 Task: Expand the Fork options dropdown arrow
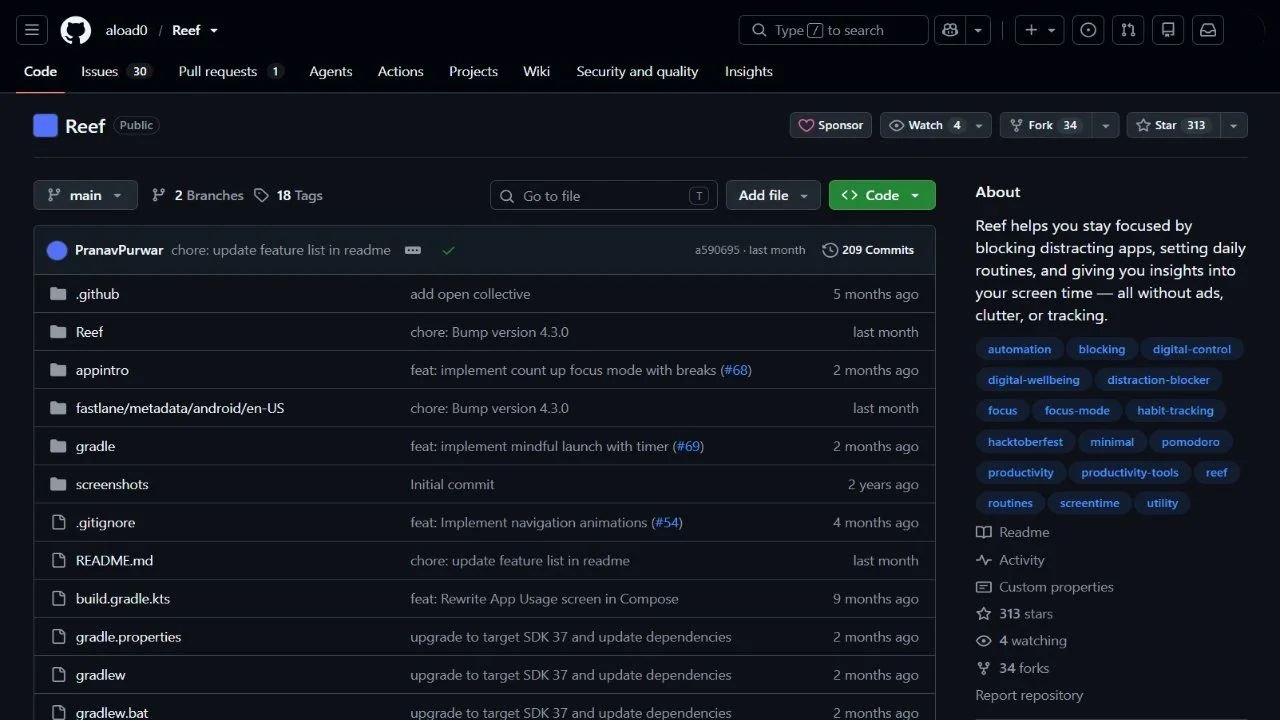1105,125
